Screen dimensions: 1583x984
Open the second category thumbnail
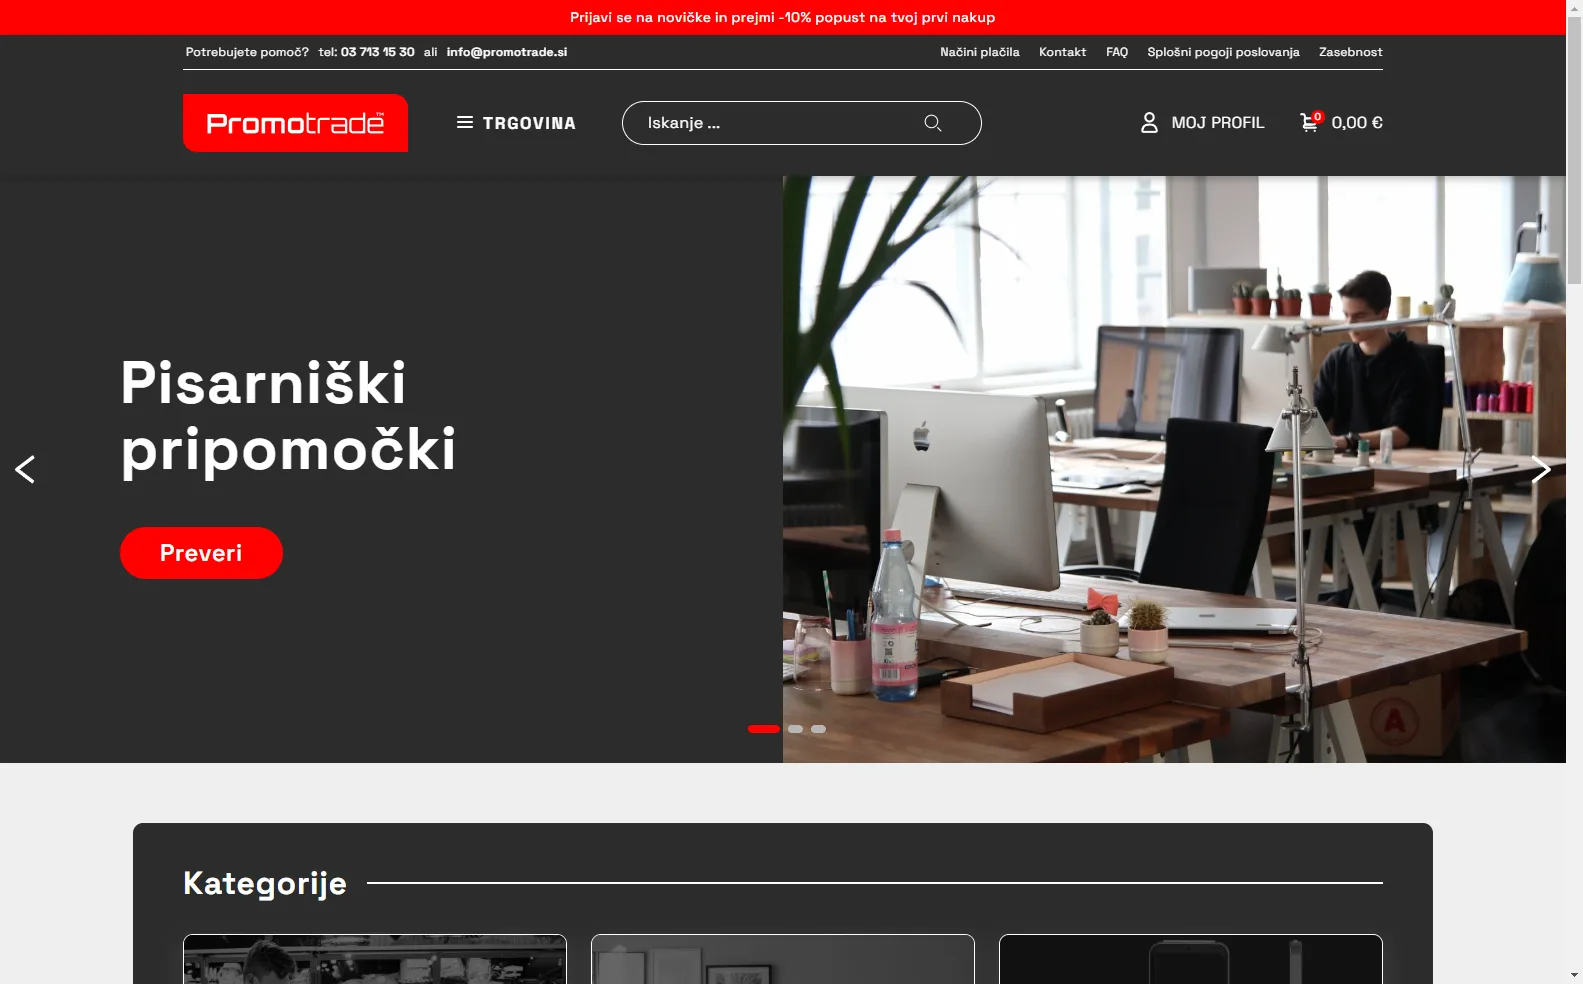(x=783, y=959)
